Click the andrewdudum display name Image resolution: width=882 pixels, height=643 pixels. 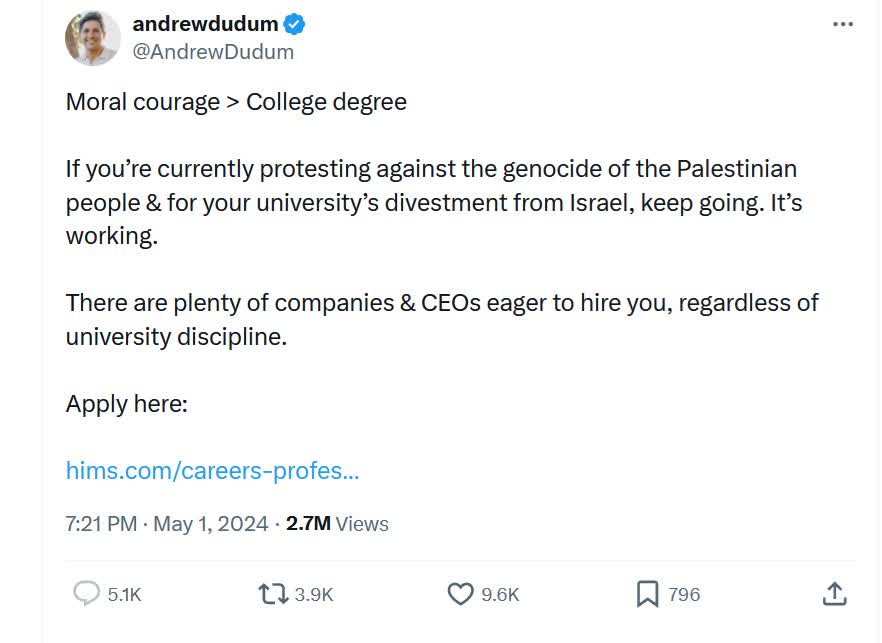point(205,25)
